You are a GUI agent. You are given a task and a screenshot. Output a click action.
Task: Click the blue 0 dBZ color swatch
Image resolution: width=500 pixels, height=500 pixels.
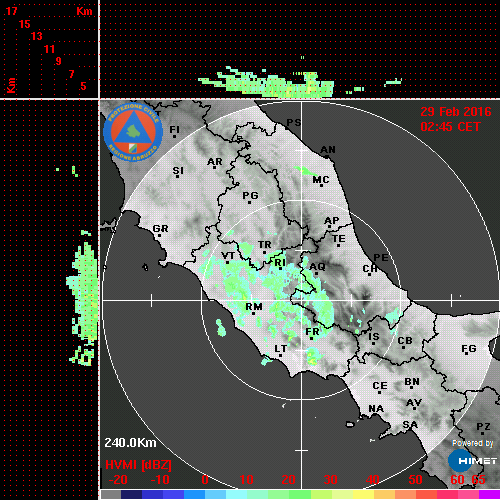point(194,494)
